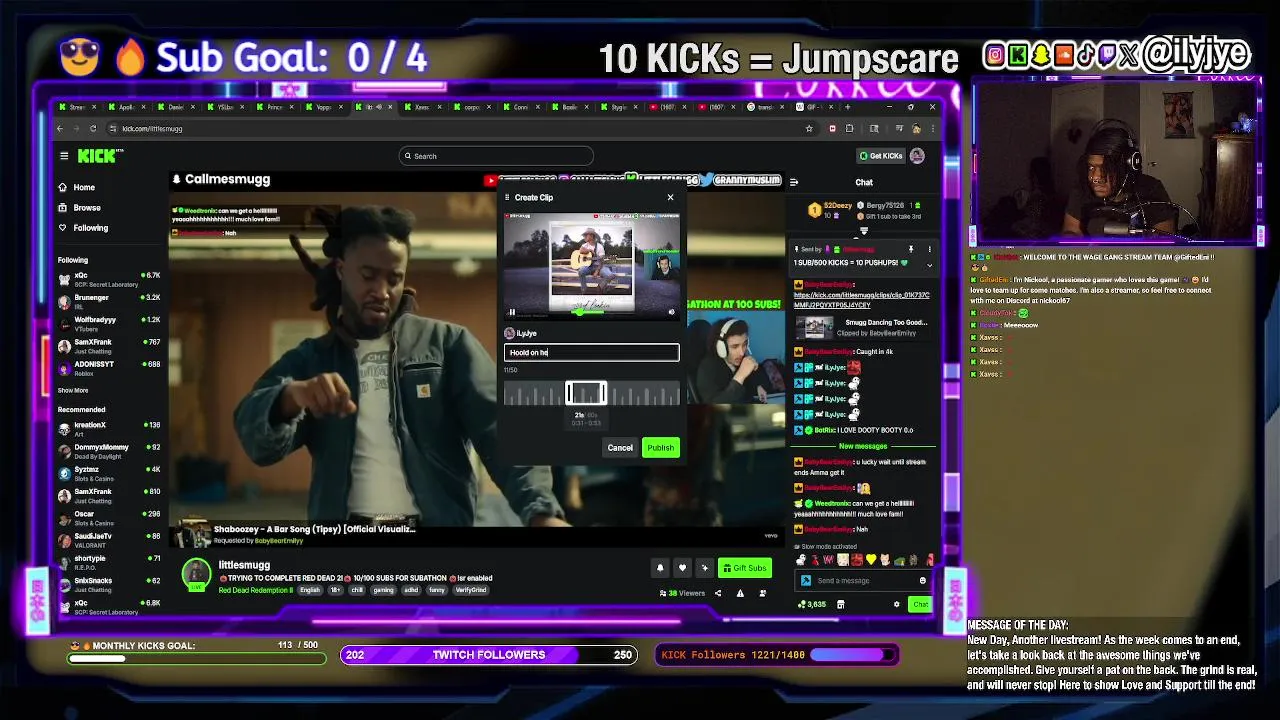
Task: Click the Kick search box
Action: click(x=496, y=156)
